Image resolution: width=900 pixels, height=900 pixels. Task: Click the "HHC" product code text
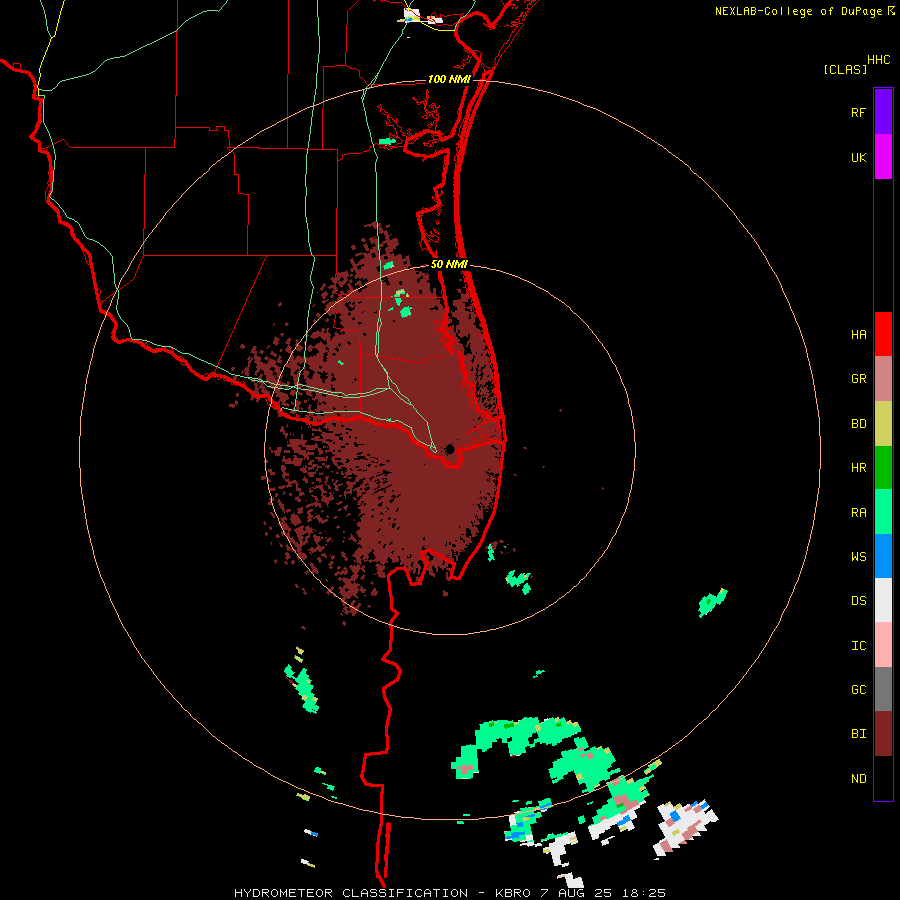click(x=878, y=60)
